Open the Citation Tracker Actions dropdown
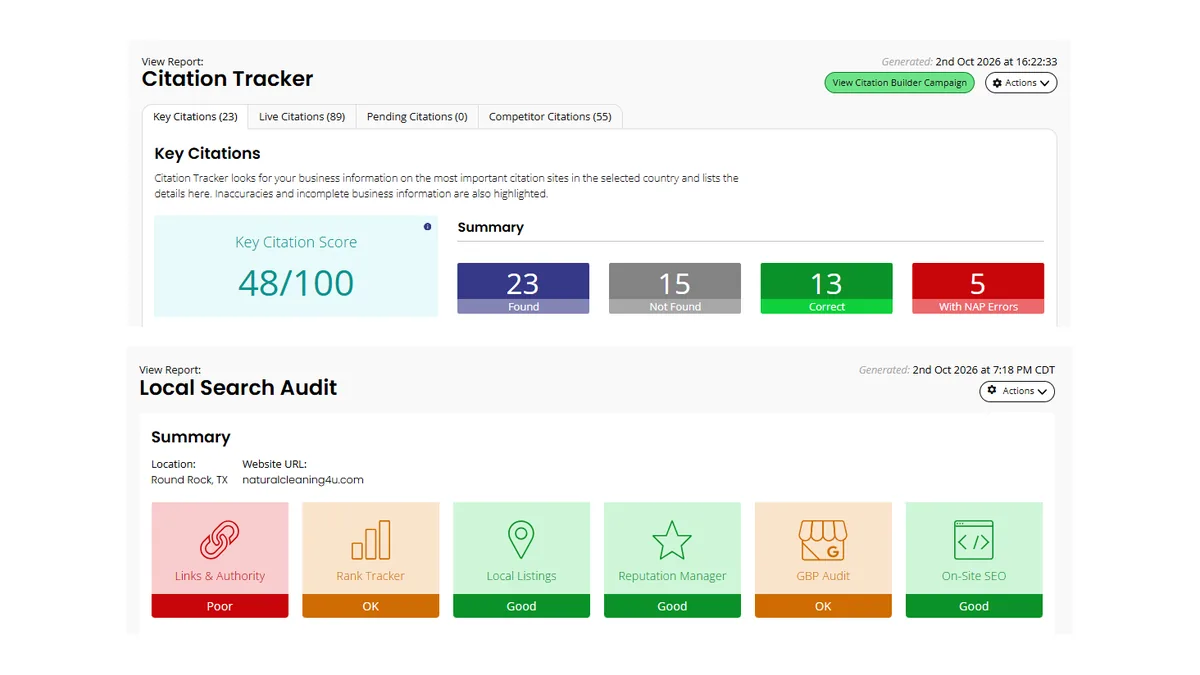Image resolution: width=1200 pixels, height=675 pixels. [1021, 83]
